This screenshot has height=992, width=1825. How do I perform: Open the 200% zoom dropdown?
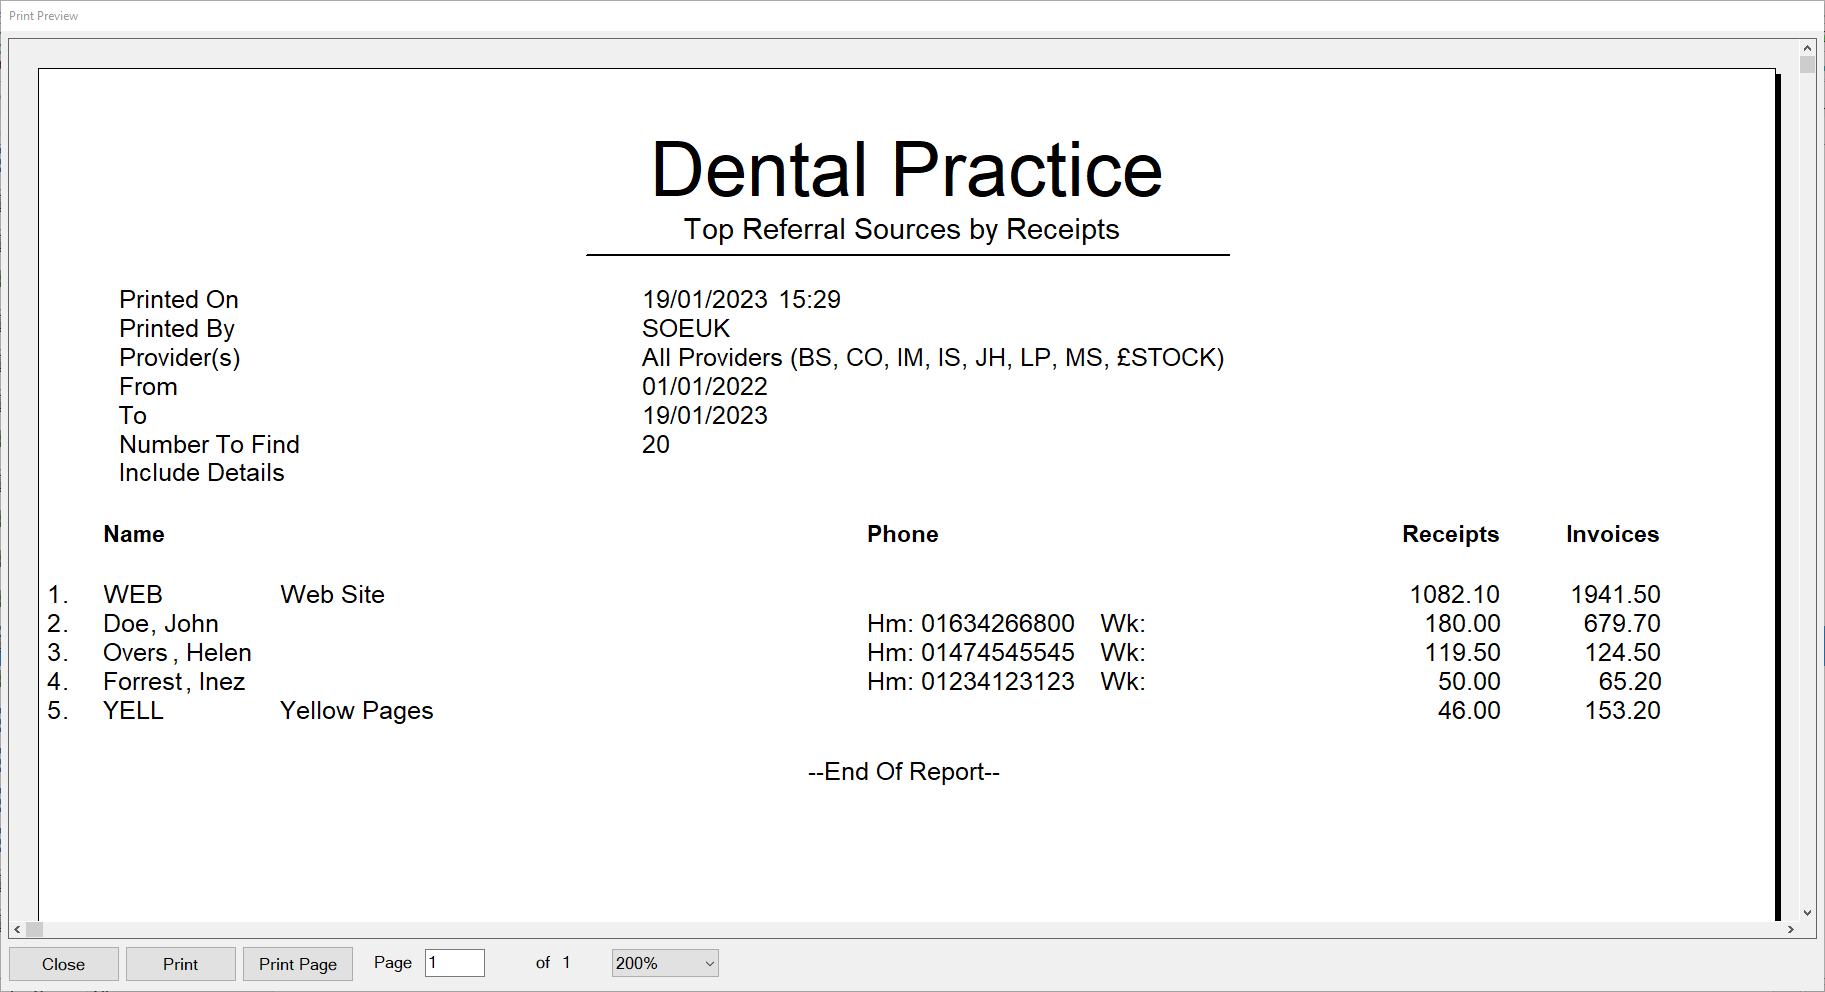coord(665,963)
